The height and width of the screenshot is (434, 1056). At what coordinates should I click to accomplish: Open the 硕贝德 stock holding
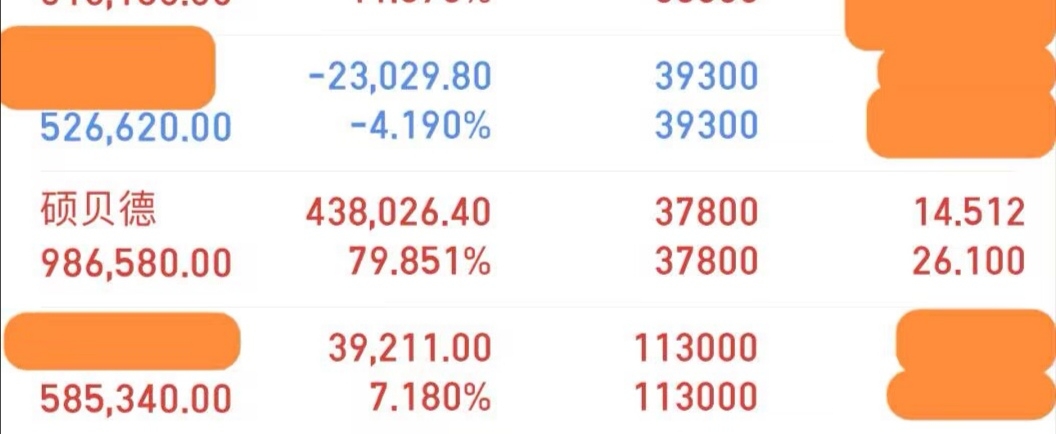(98, 212)
